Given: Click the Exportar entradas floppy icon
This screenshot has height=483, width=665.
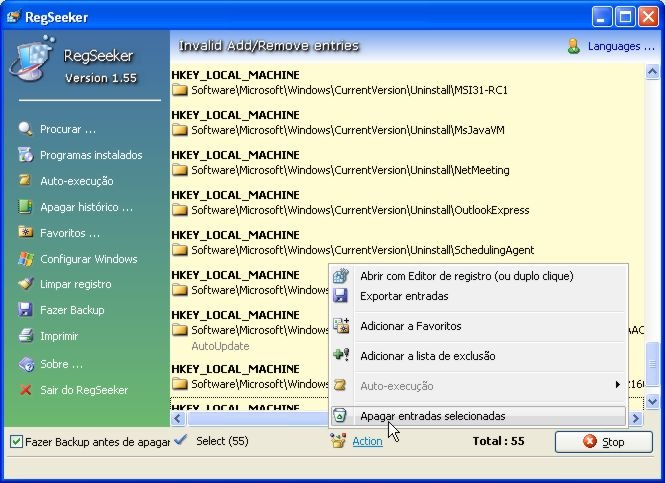Looking at the screenshot, I should pyautogui.click(x=341, y=295).
